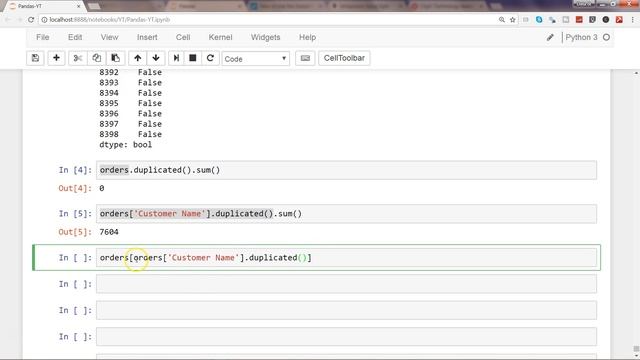Open the cell type Code dropdown

click(x=256, y=59)
